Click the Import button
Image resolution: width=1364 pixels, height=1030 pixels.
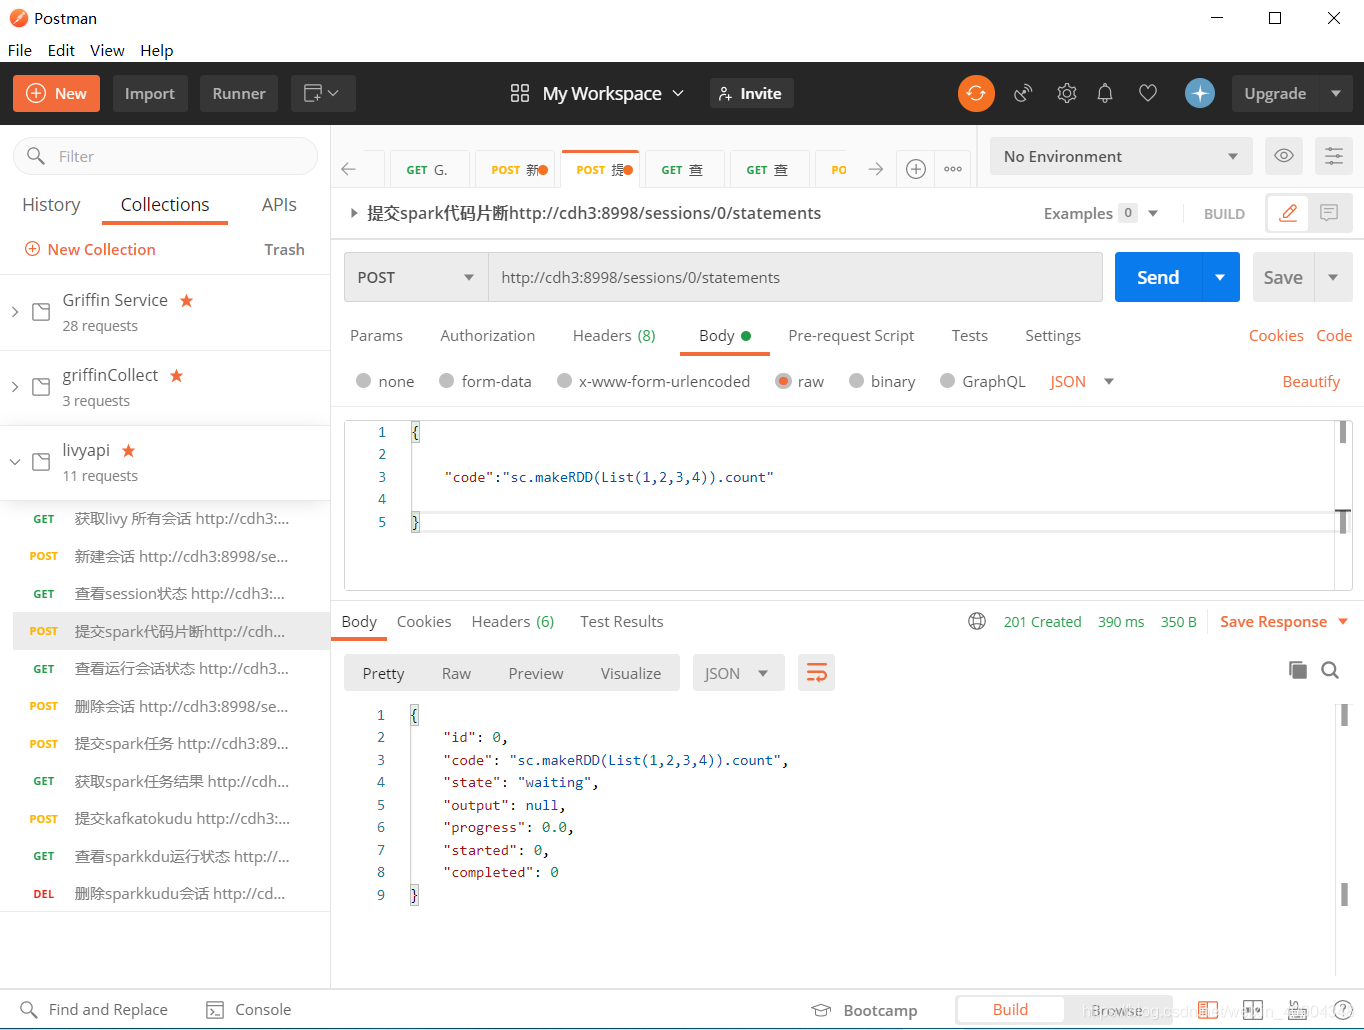point(150,93)
